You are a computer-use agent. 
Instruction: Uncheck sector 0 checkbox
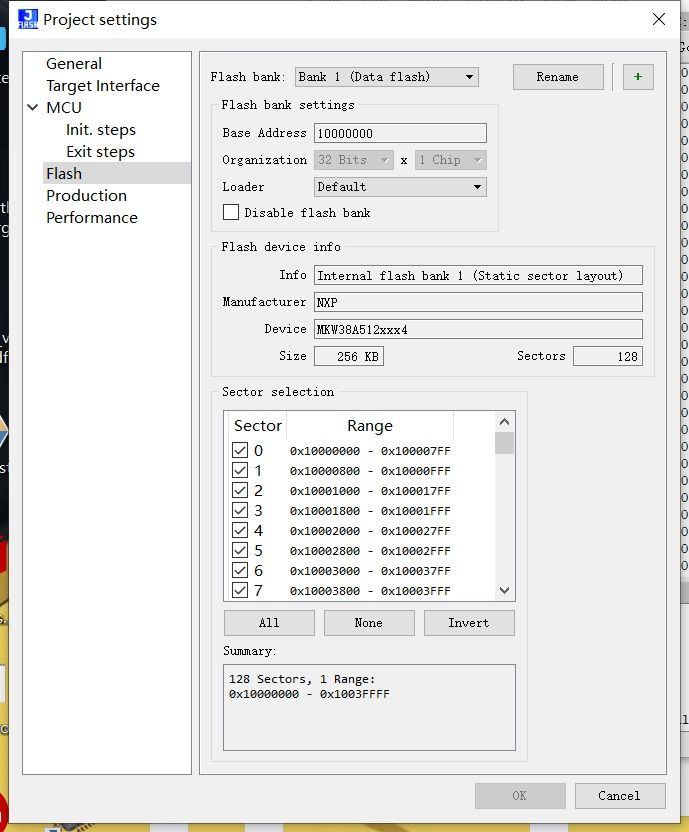pyautogui.click(x=240, y=450)
